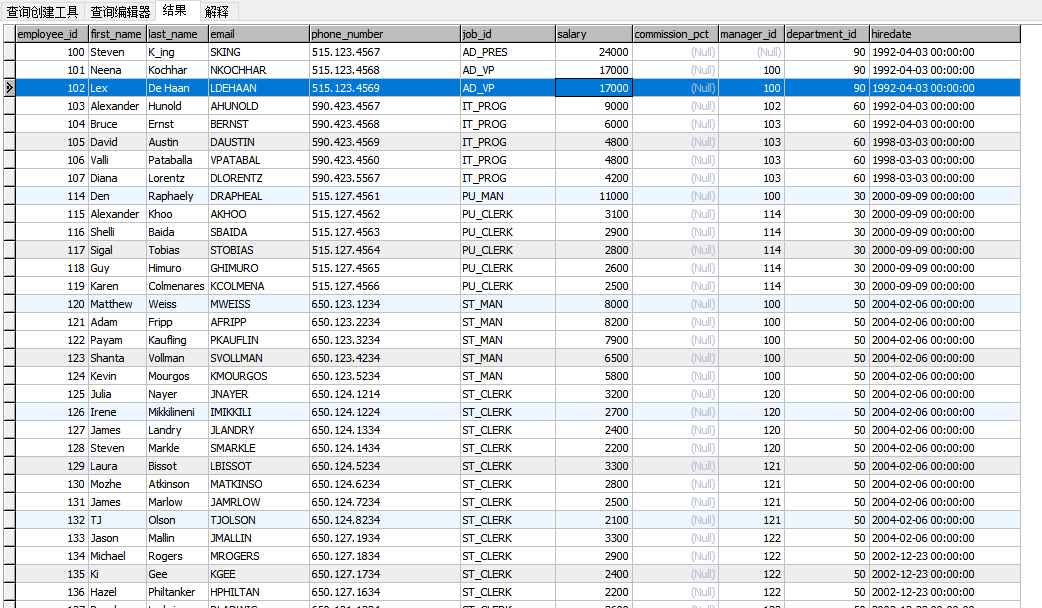Click the hiredate column header
Screen dimensions: 1042x608
click(944, 34)
